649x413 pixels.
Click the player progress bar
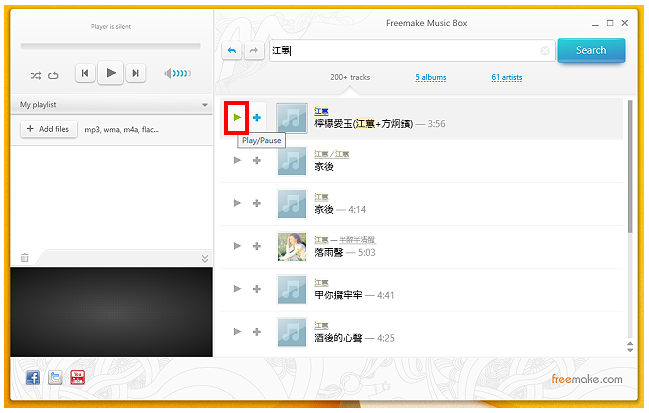111,46
